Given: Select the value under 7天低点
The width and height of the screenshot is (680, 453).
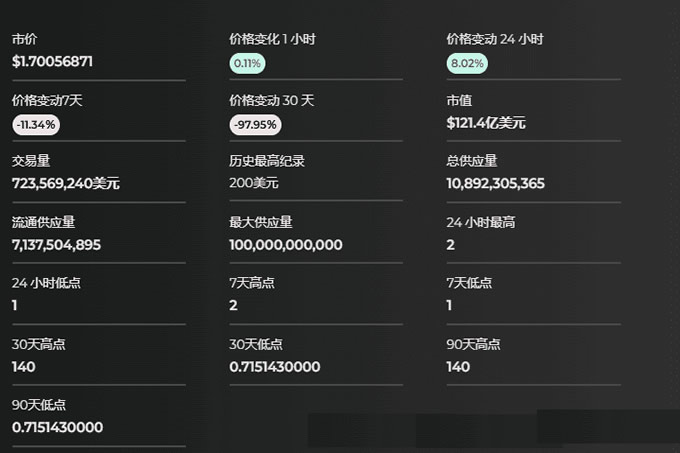Looking at the screenshot, I should point(450,306).
